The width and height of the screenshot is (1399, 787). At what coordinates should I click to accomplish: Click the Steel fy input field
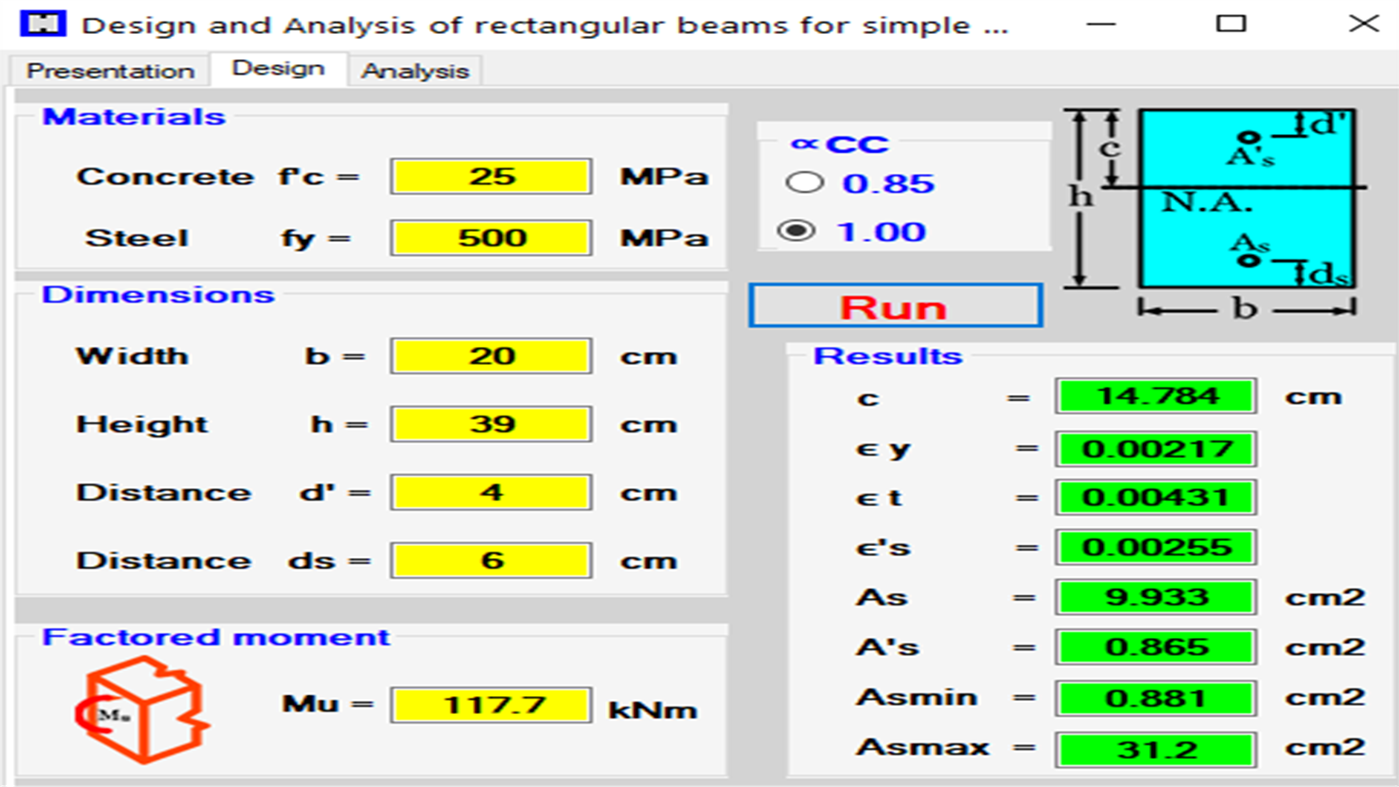491,237
